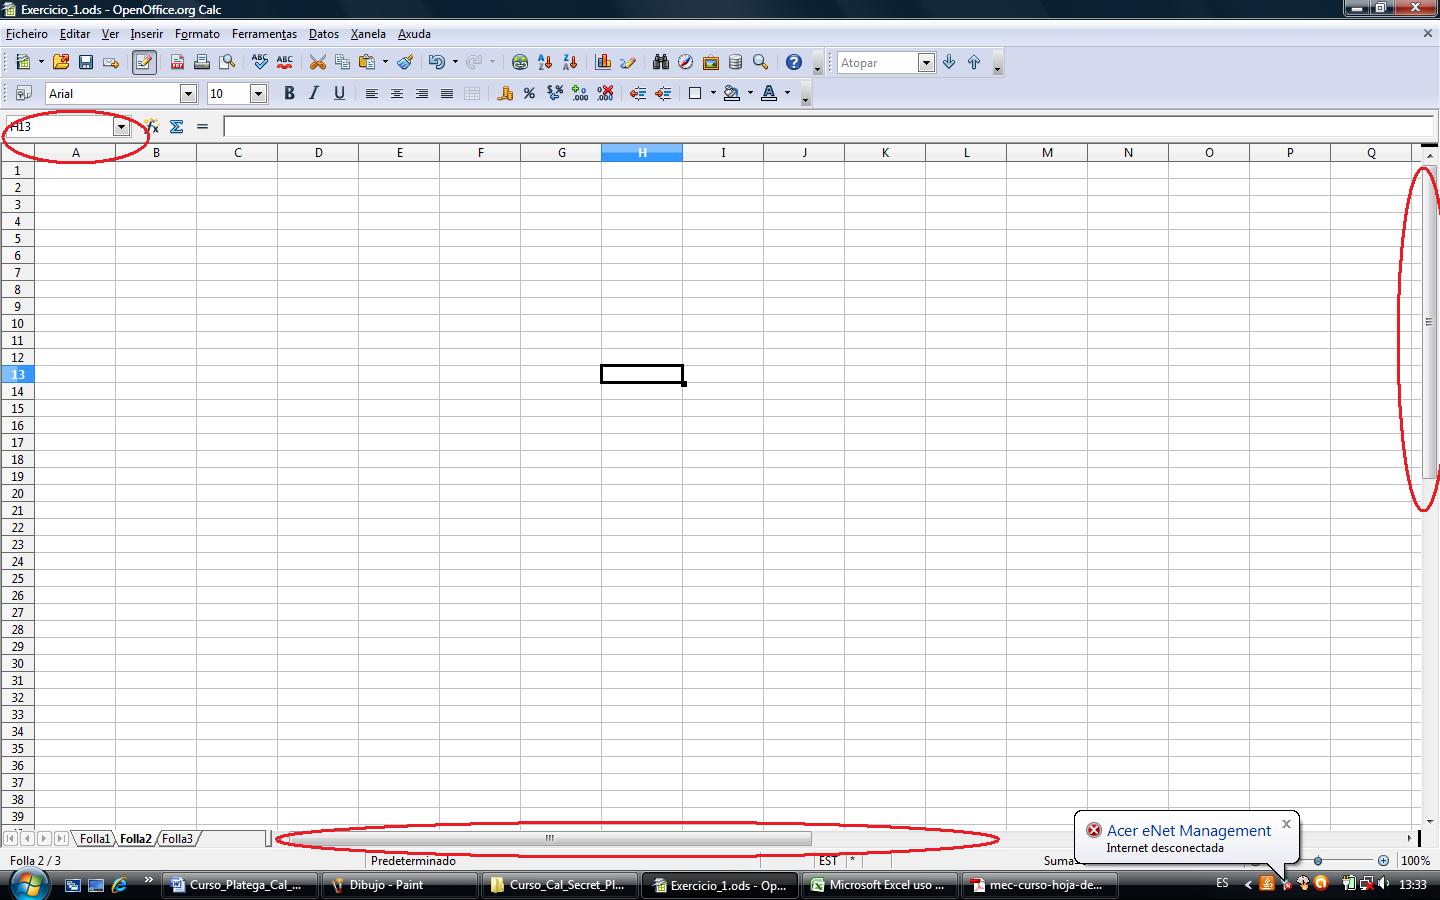Open Find & Replace binoculars icon

[x=660, y=62]
